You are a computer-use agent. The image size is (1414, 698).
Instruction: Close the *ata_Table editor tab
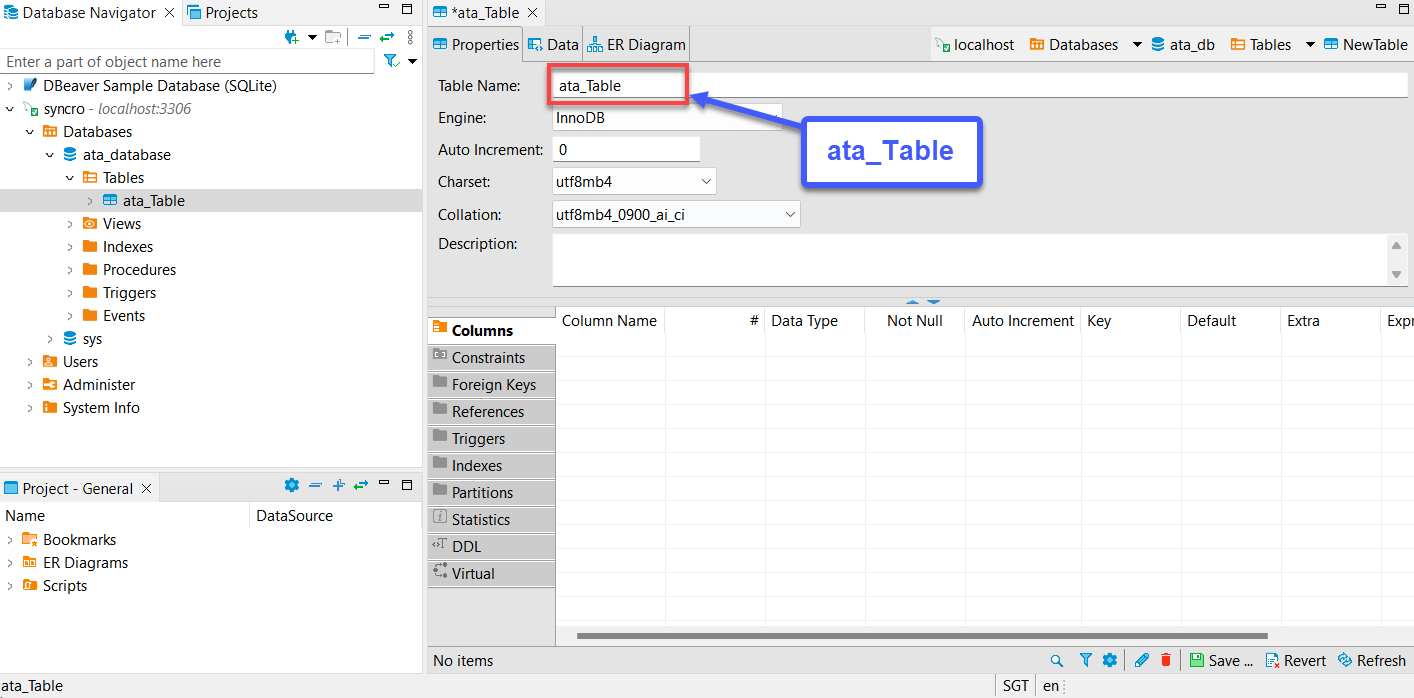coord(532,13)
